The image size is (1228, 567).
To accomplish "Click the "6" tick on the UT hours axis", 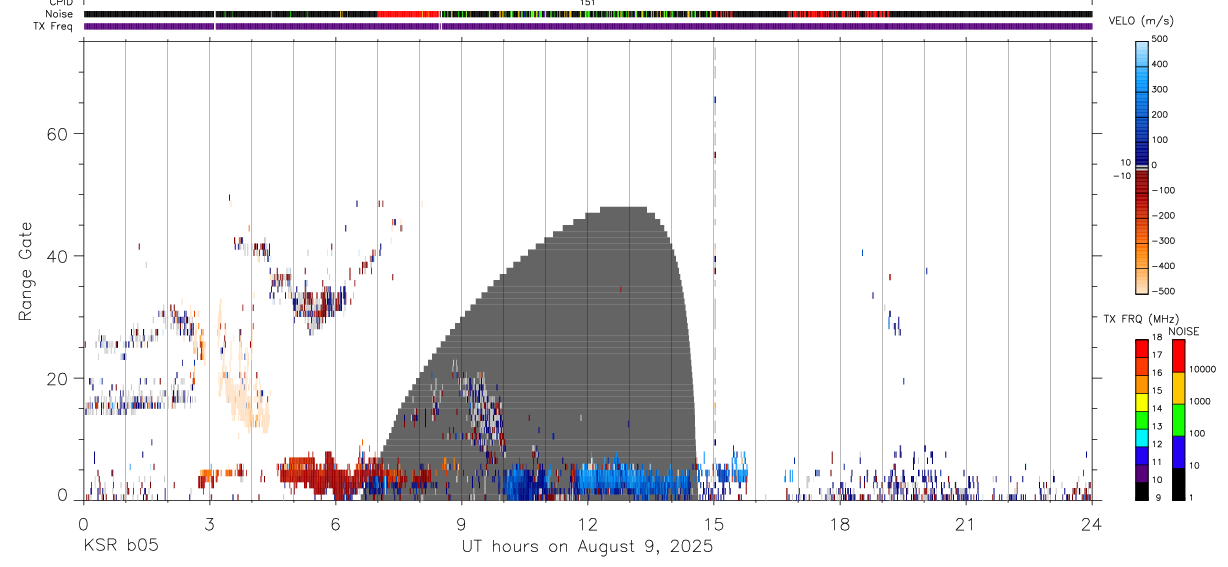I will (x=335, y=523).
